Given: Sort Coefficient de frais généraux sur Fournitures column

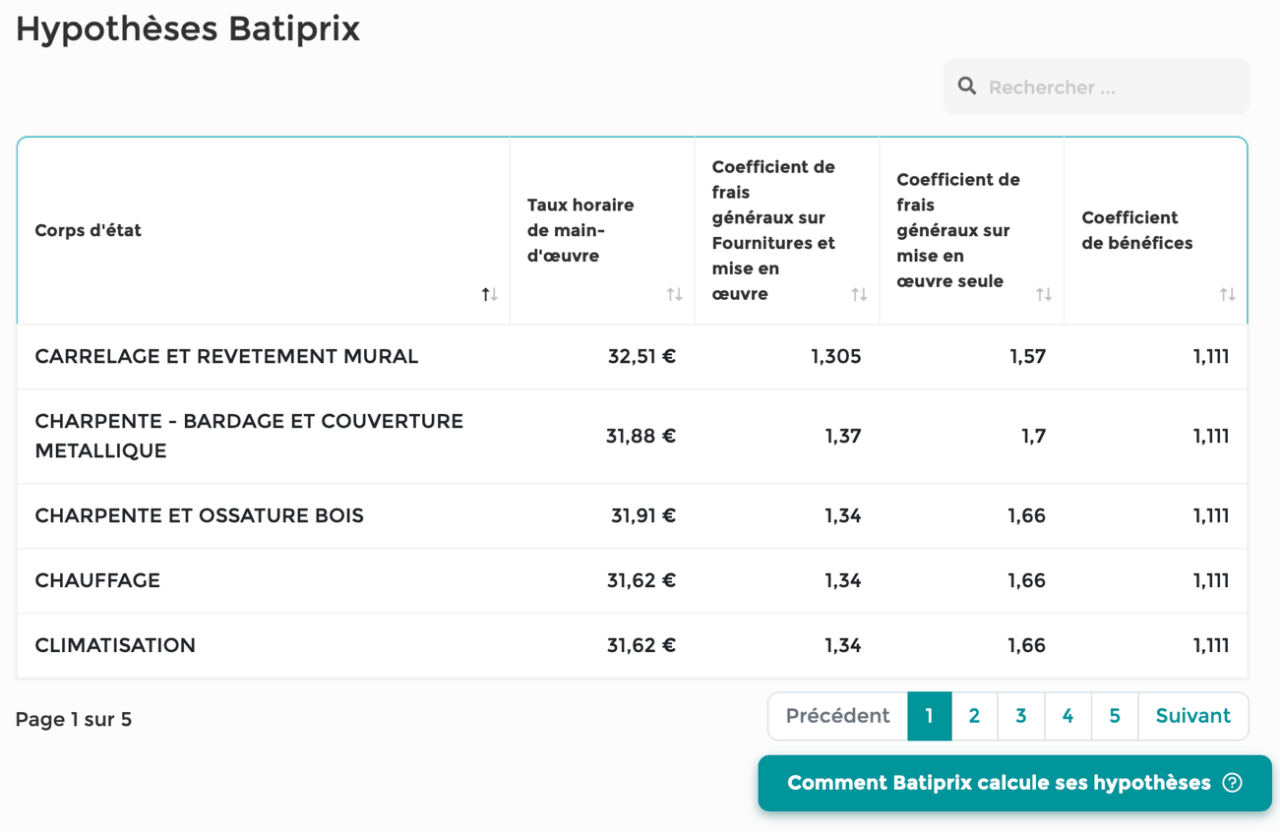Looking at the screenshot, I should [859, 294].
